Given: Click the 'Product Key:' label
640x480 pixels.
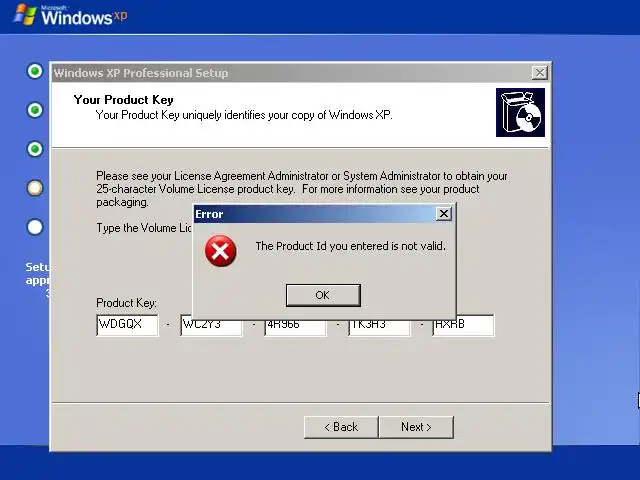Looking at the screenshot, I should pyautogui.click(x=127, y=303).
